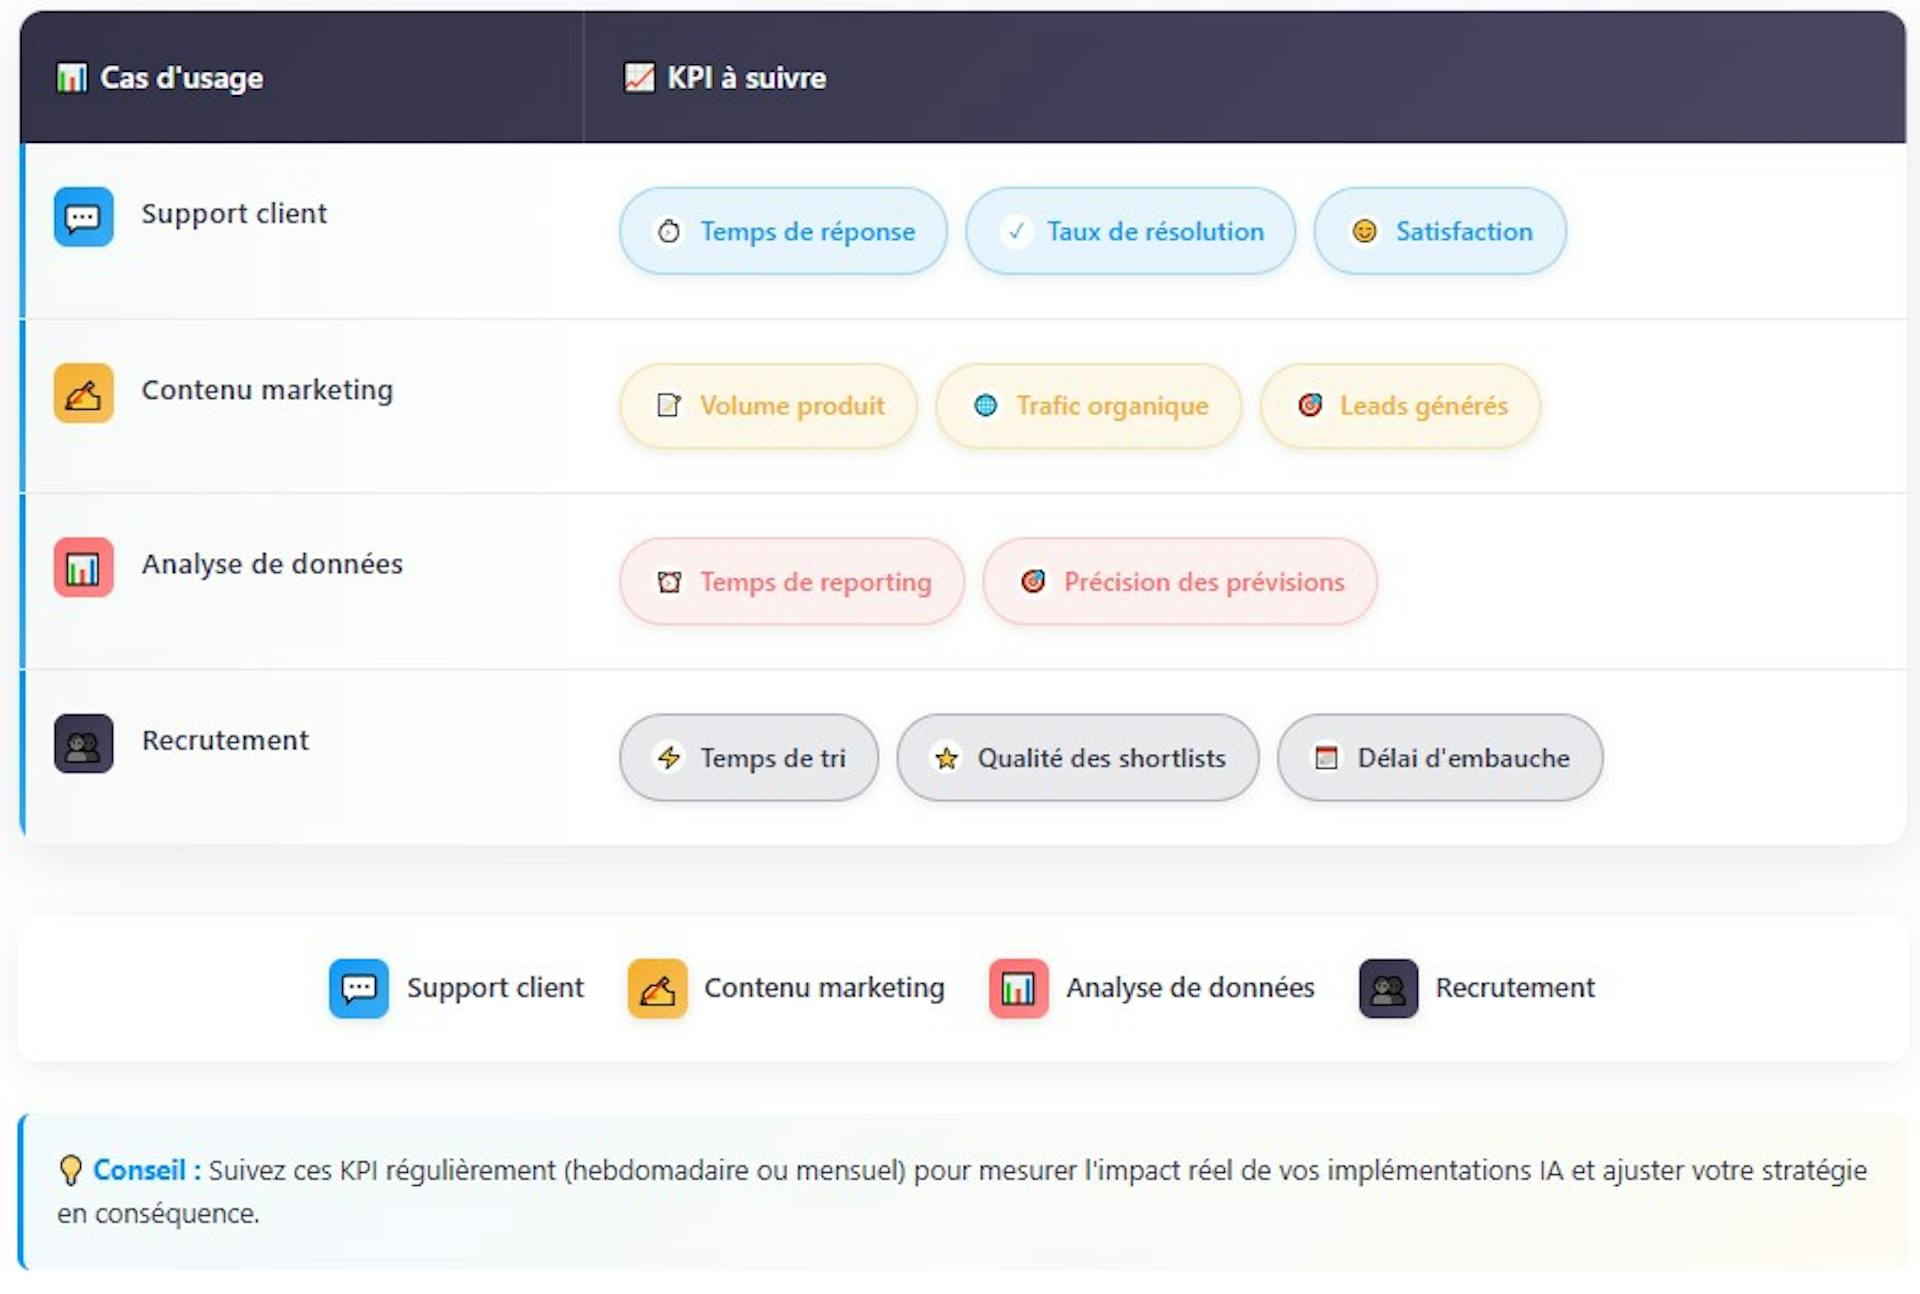Viewport: 1920px width, 1294px height.
Task: Choose the Volume produit badge
Action: (768, 406)
